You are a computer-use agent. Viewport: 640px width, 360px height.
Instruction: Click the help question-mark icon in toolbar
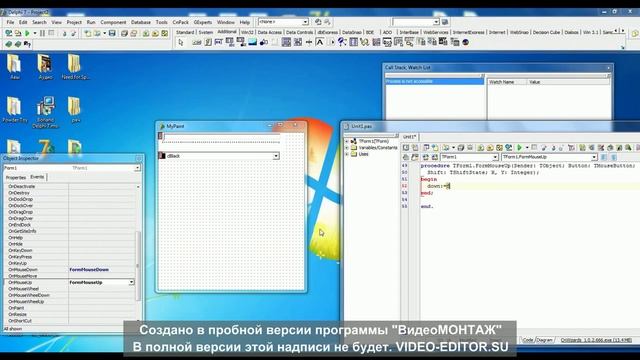tap(27, 44)
